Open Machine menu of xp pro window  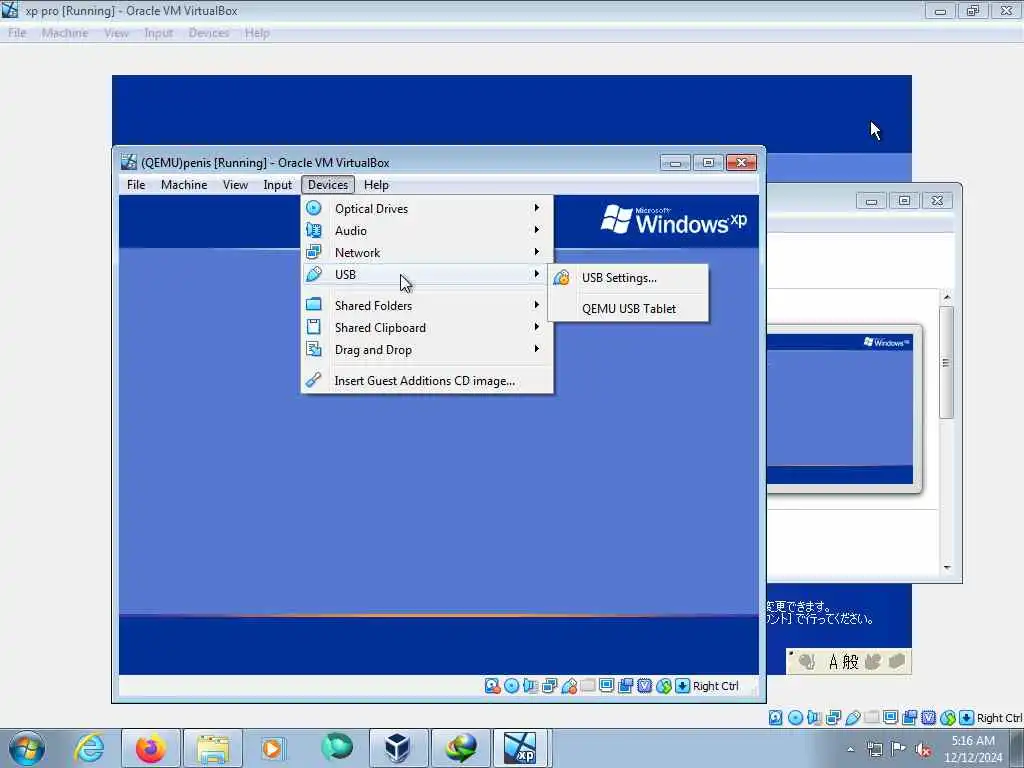pyautogui.click(x=65, y=33)
